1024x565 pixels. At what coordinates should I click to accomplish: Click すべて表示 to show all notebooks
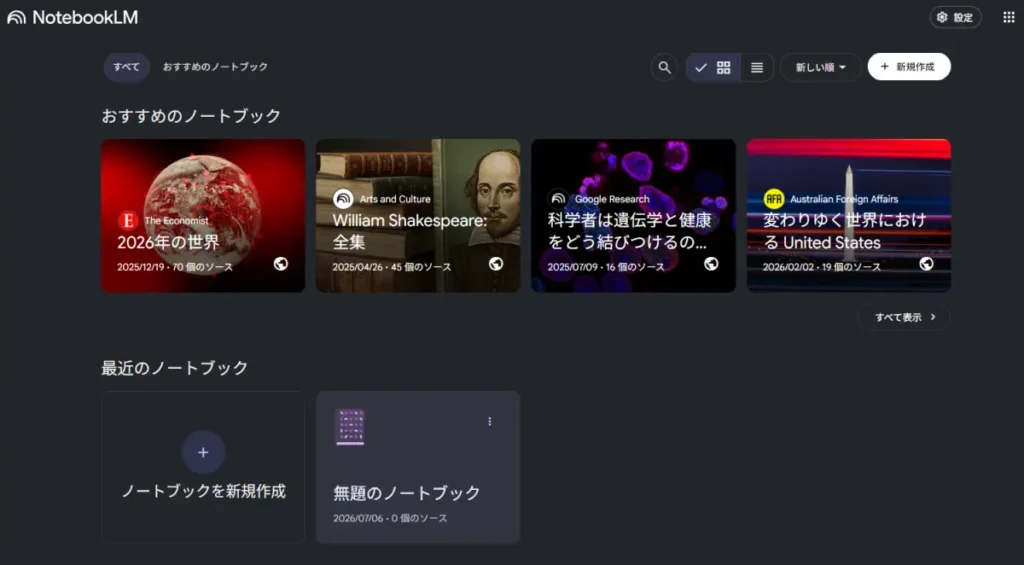904,317
